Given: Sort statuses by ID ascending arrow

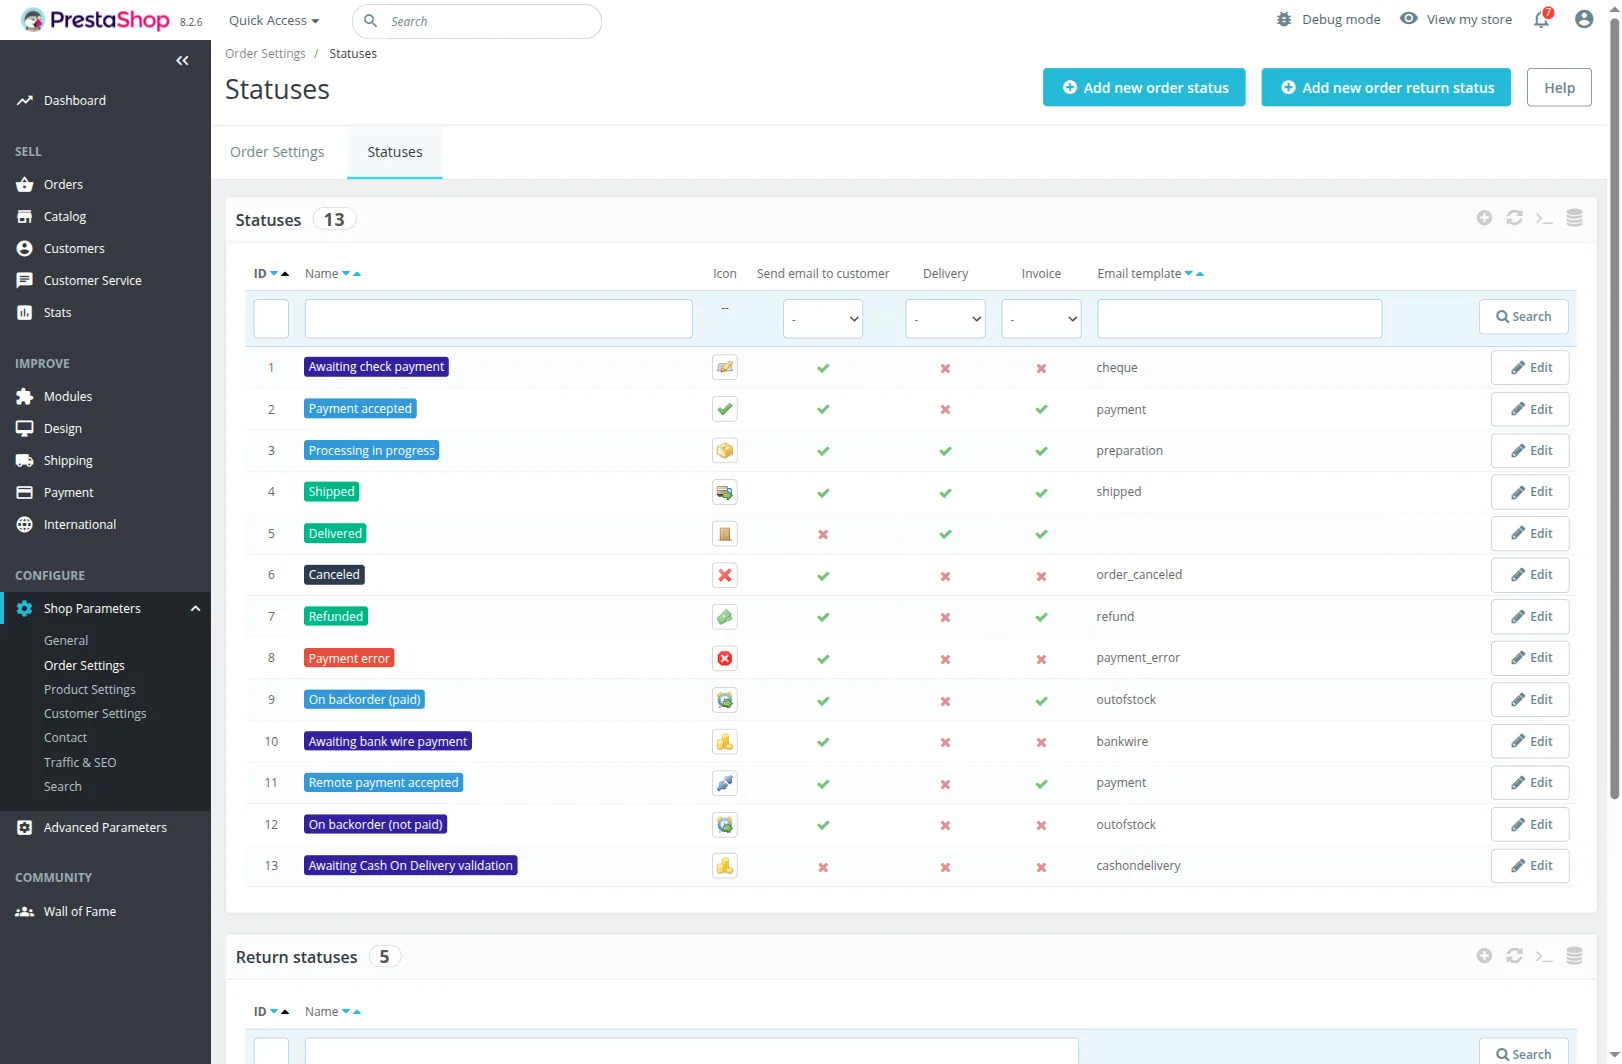Looking at the screenshot, I should [285, 274].
